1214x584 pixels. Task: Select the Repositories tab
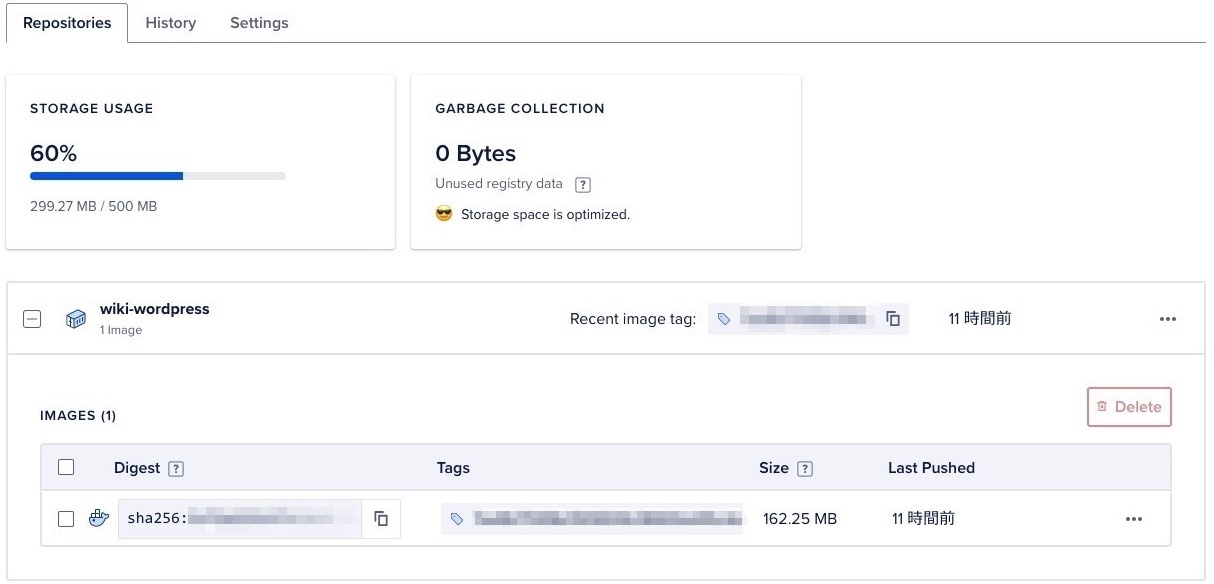pos(67,23)
